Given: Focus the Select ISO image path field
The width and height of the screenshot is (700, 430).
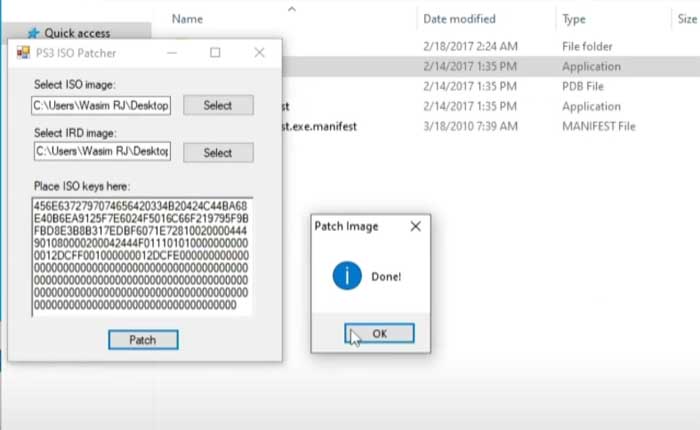Looking at the screenshot, I should [x=101, y=105].
